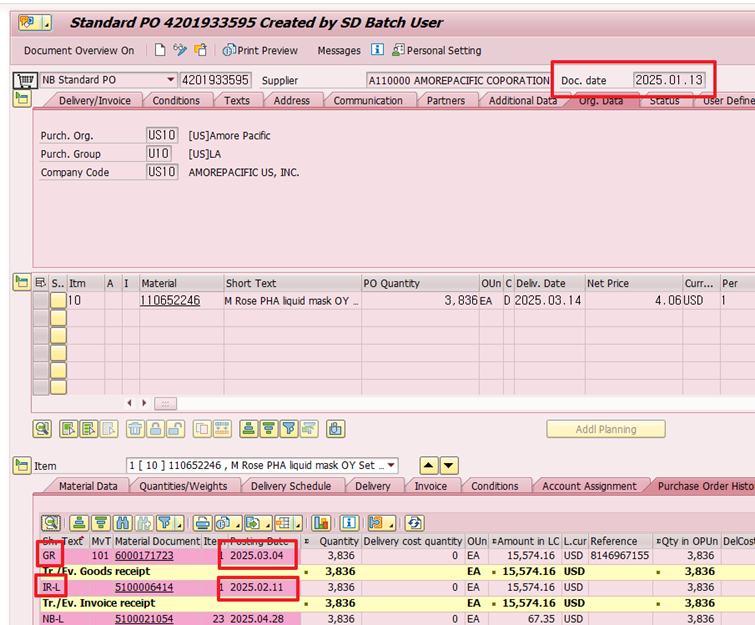Open the views dropdown in PO history toolbar

click(236, 524)
